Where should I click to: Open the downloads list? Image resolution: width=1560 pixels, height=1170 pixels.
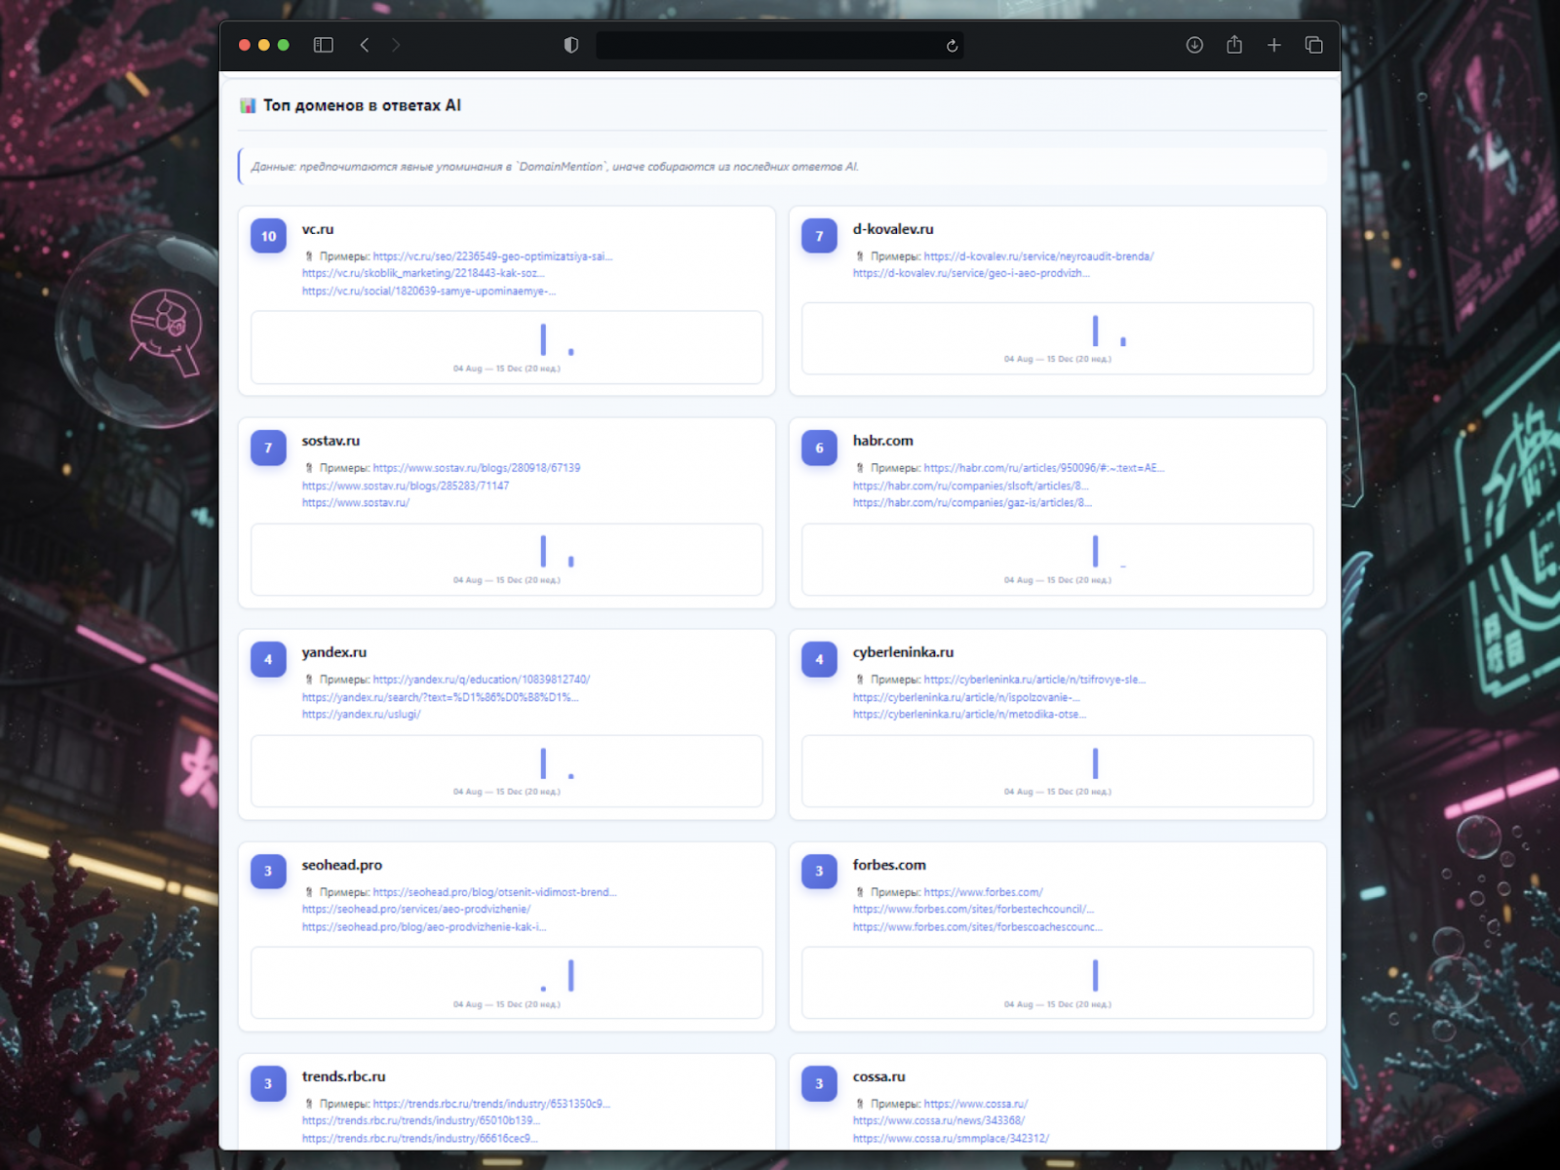[x=1194, y=45]
